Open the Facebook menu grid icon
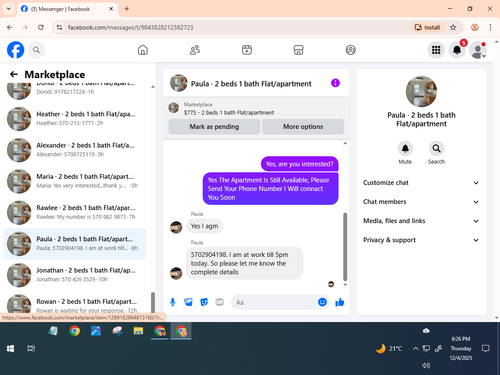 click(x=436, y=50)
